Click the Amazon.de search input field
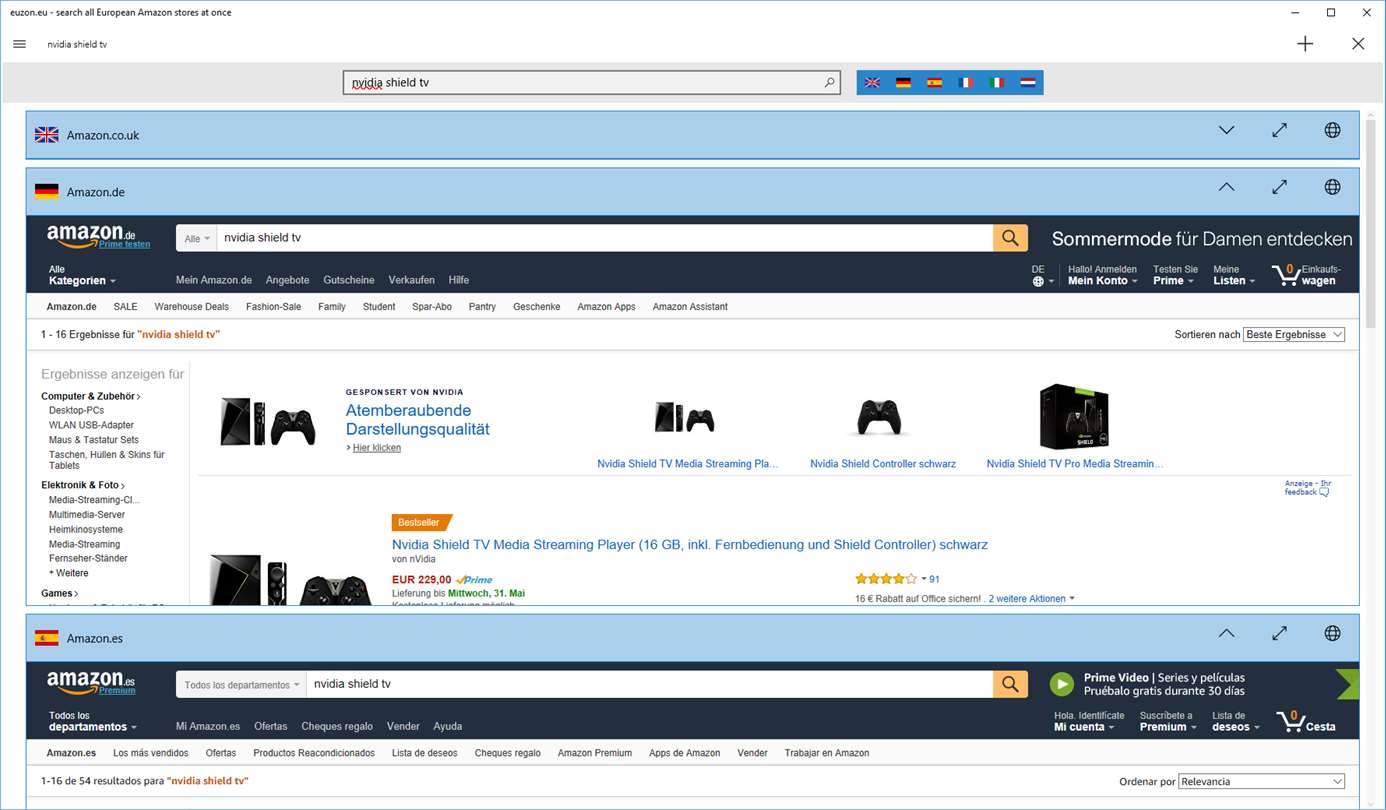 coord(604,238)
